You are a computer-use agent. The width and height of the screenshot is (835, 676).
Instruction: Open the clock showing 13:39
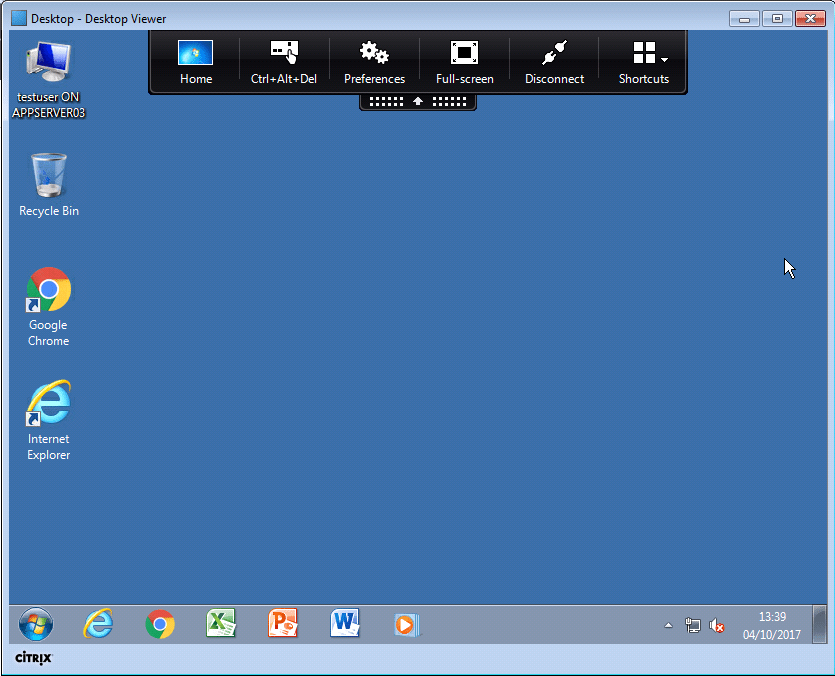click(x=772, y=625)
